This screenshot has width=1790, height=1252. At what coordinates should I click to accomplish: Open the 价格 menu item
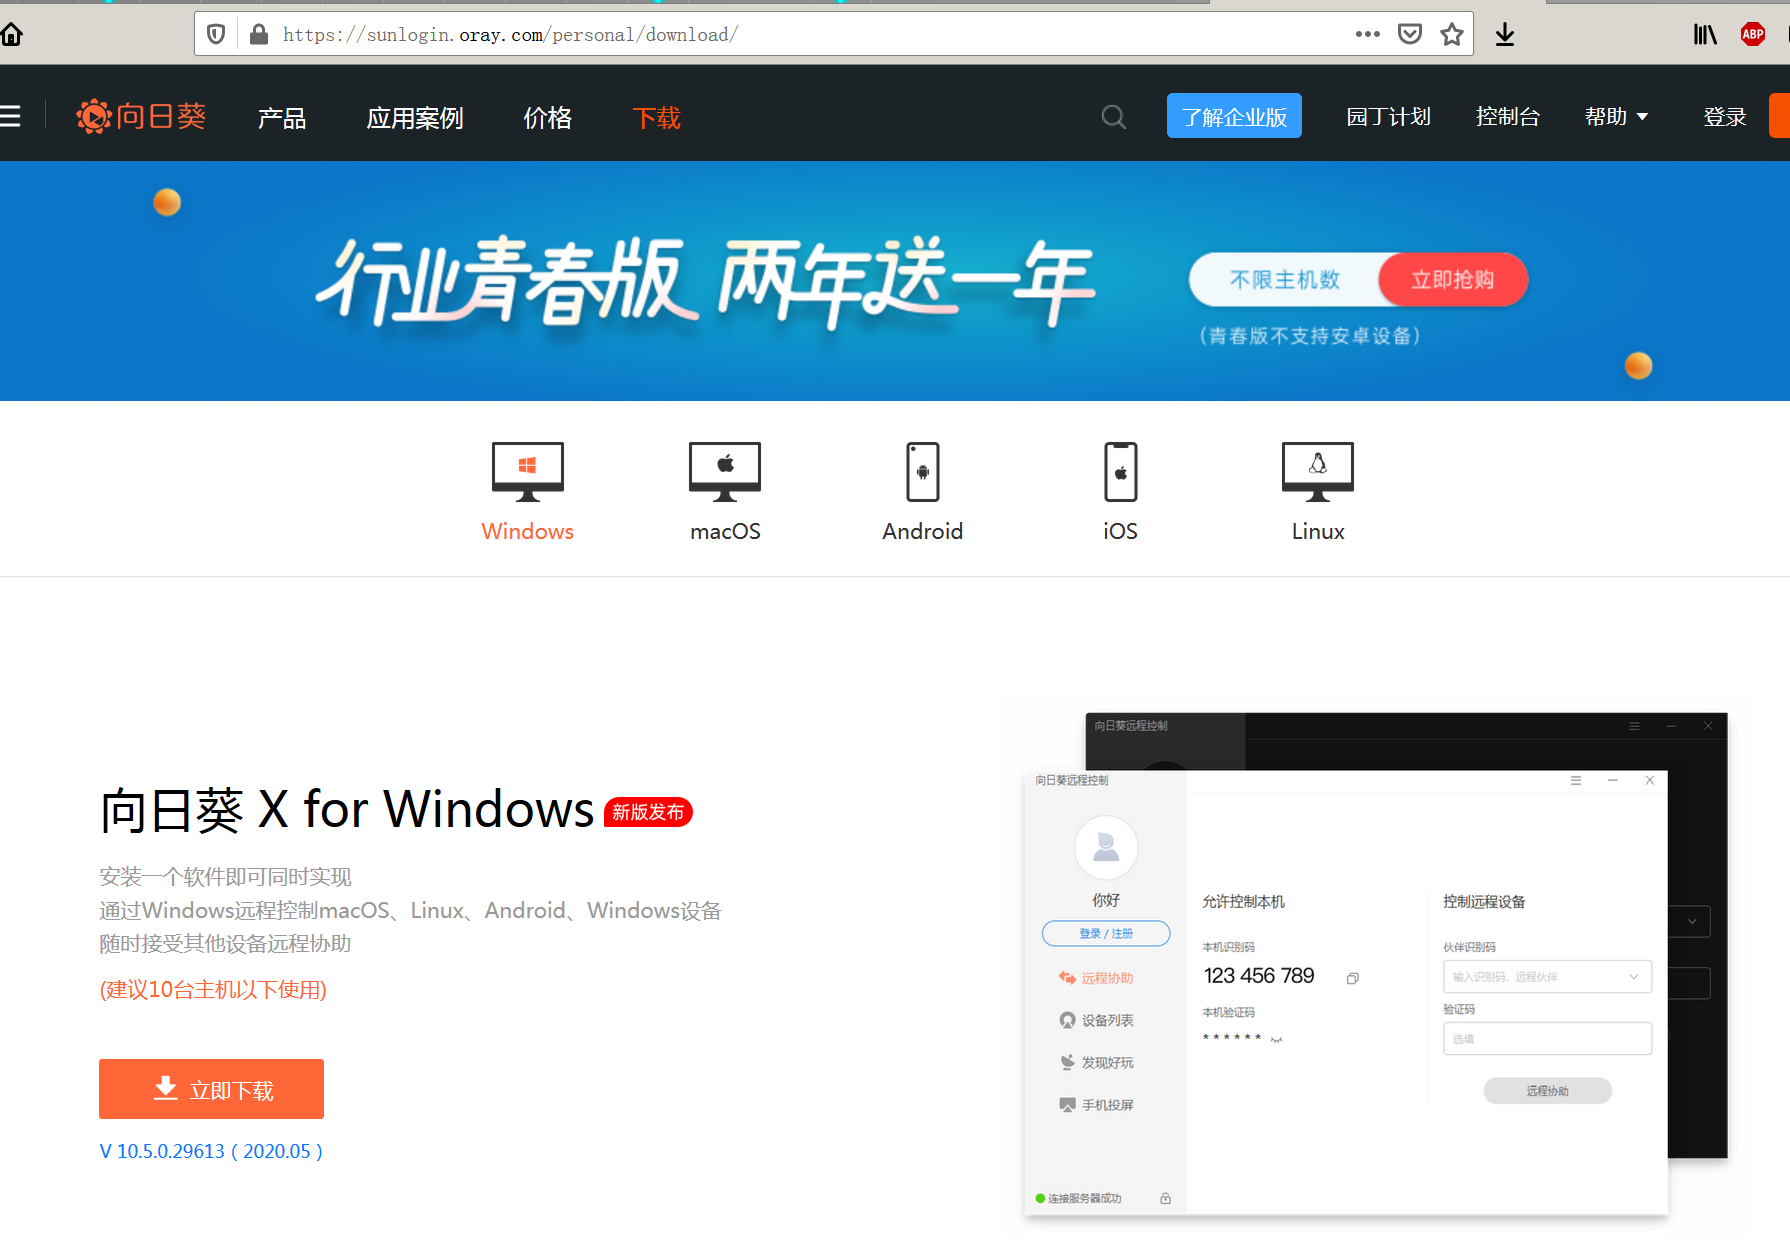coord(548,118)
